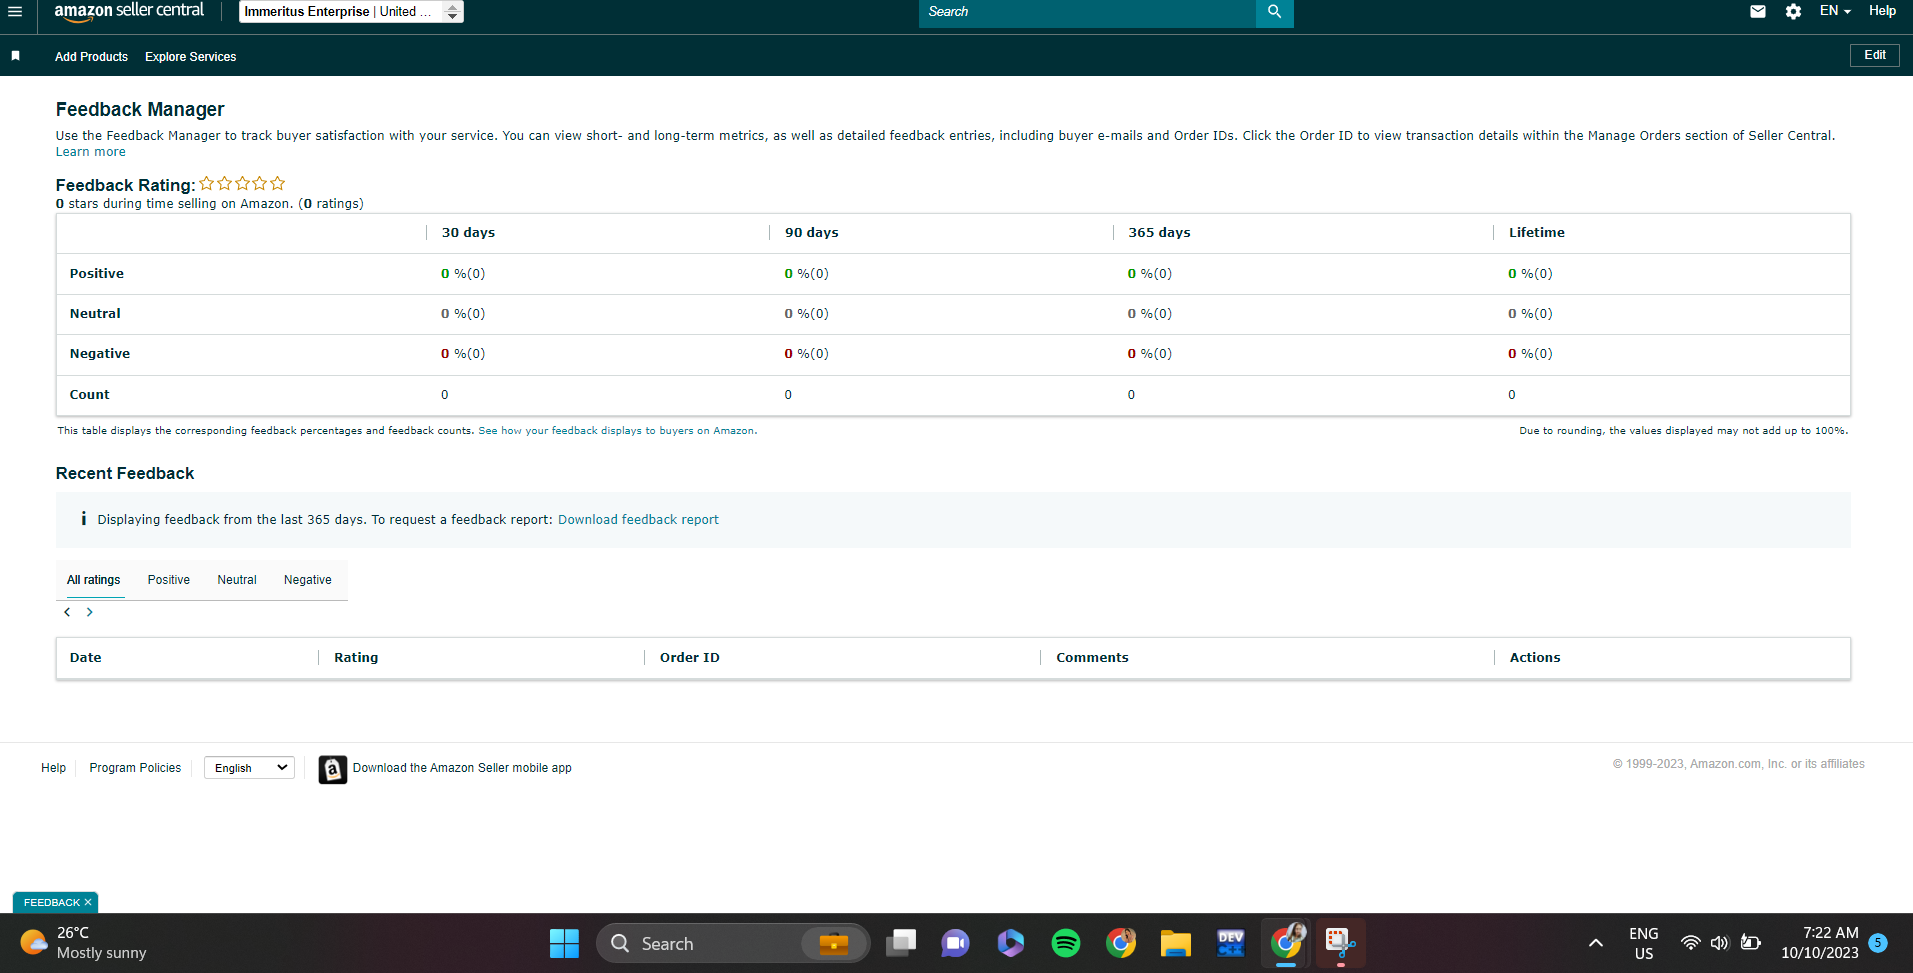Screen dimensions: 1913x973
Task: Go to next feedback page arrow
Action: (x=90, y=612)
